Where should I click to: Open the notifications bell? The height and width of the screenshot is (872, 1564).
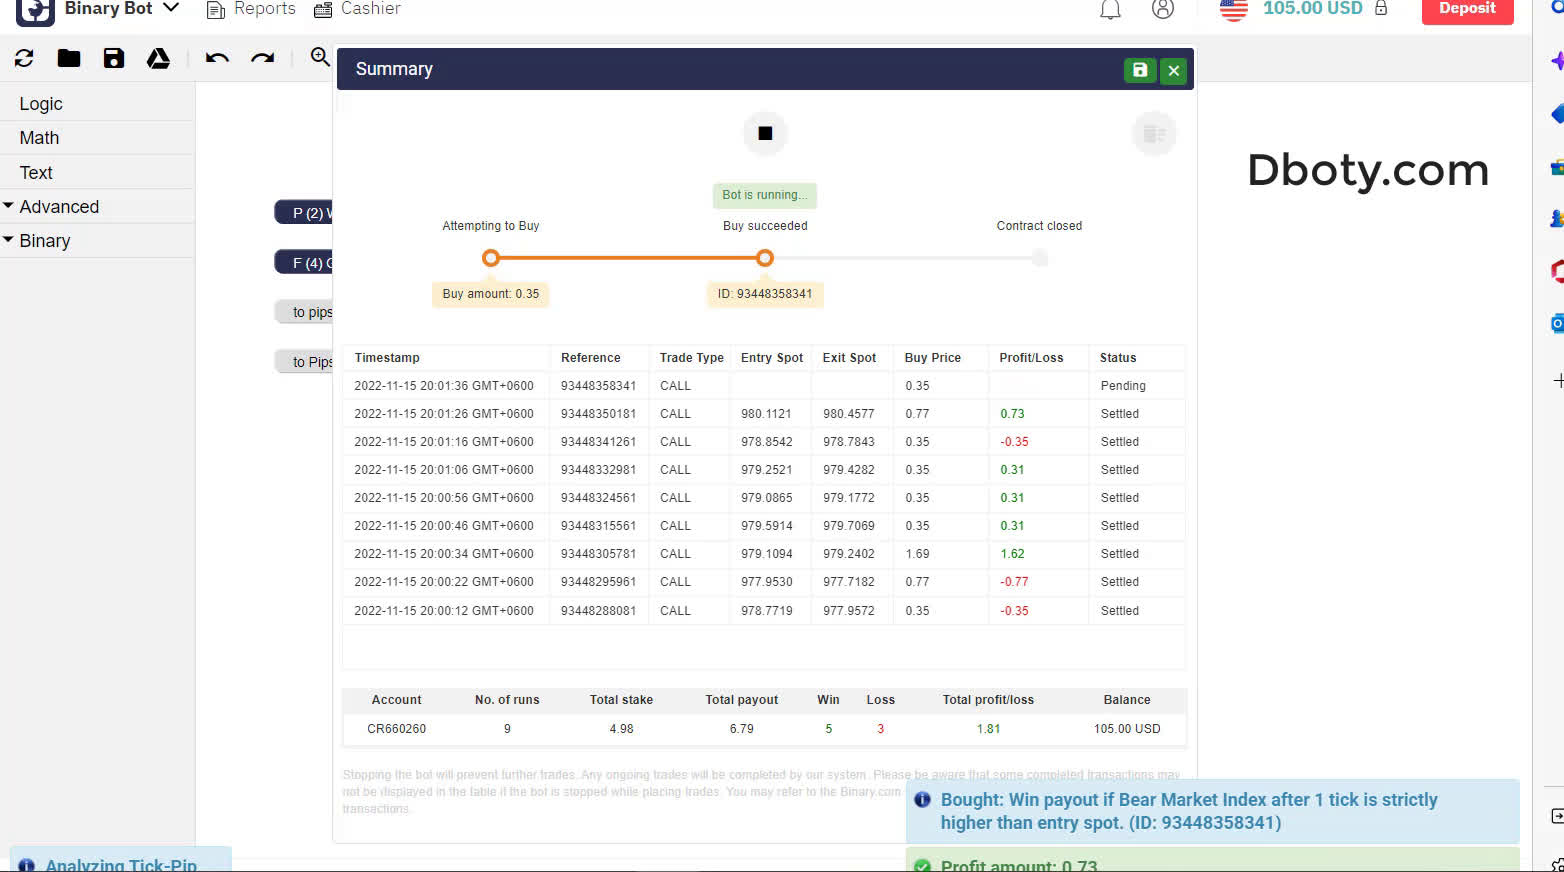(x=1110, y=10)
